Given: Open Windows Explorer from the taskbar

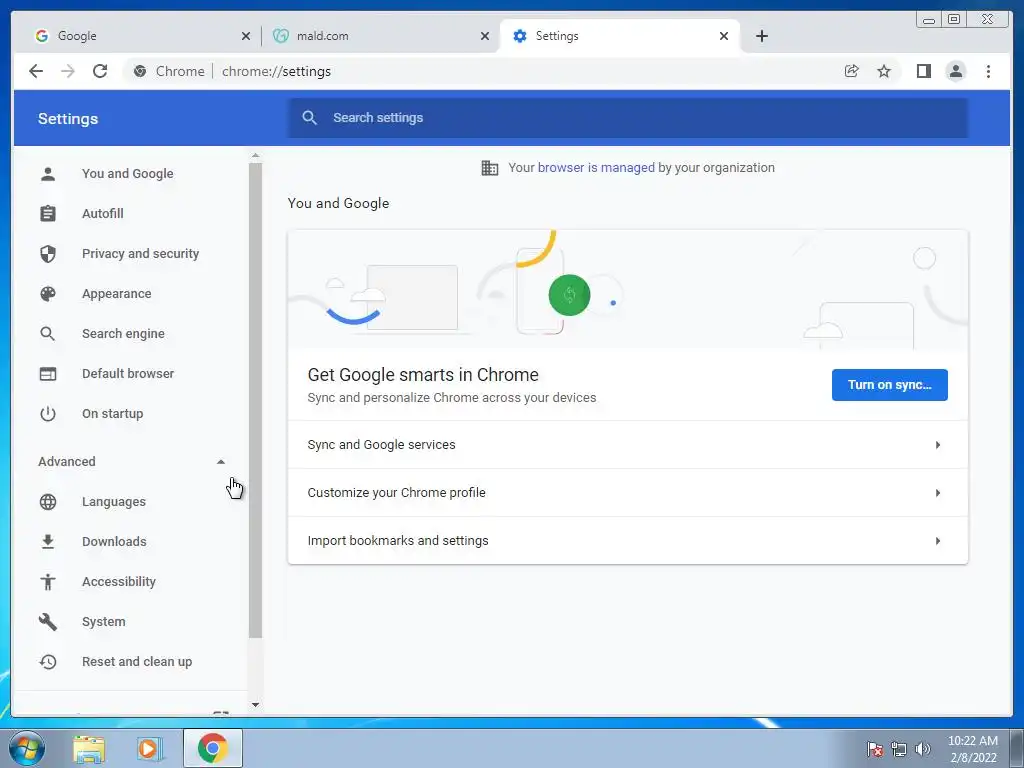Looking at the screenshot, I should [x=89, y=749].
